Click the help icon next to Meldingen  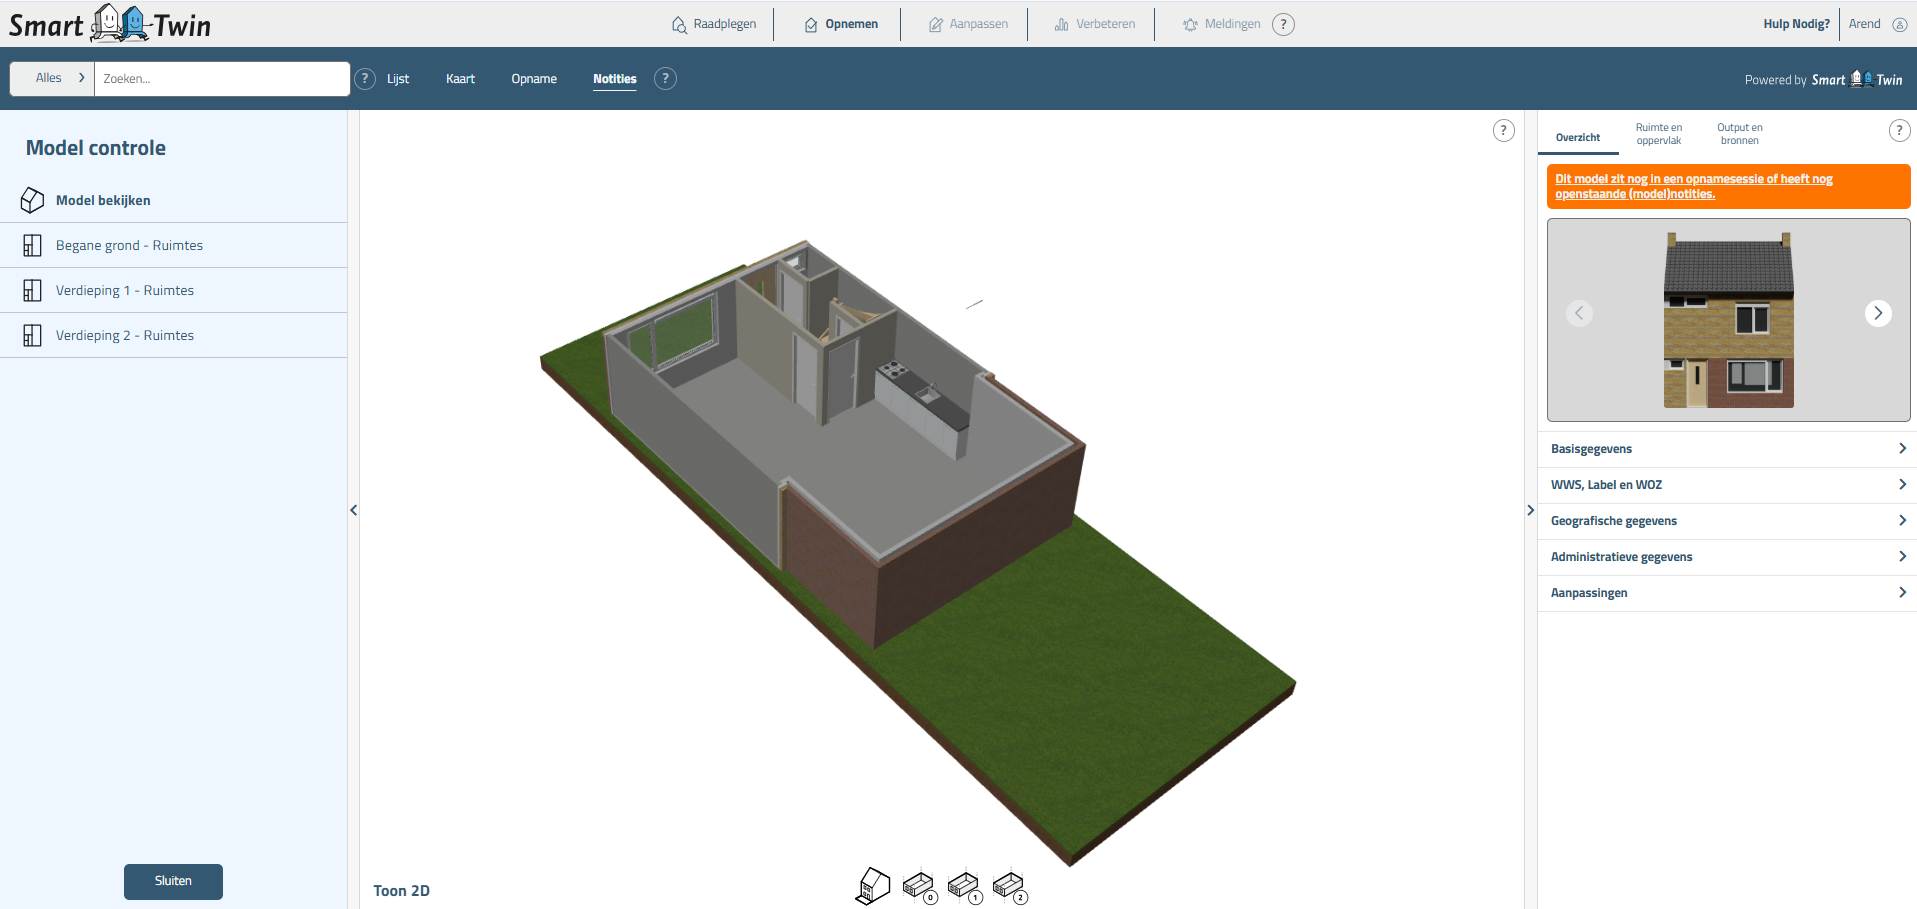(x=1283, y=24)
